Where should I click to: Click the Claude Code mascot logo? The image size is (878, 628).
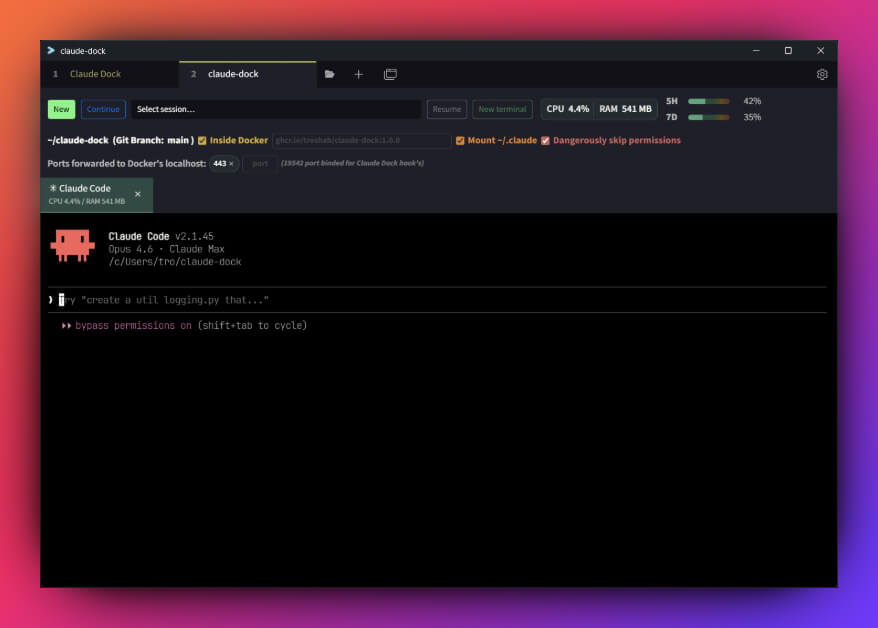[72, 245]
